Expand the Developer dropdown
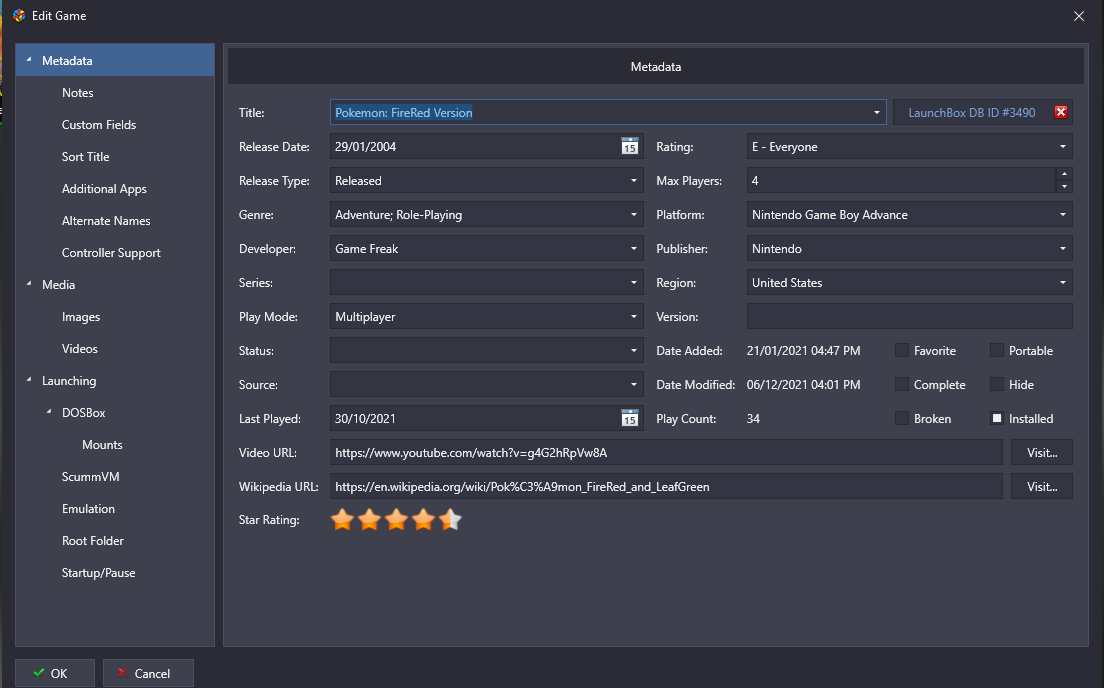Image resolution: width=1104 pixels, height=688 pixels. point(634,249)
